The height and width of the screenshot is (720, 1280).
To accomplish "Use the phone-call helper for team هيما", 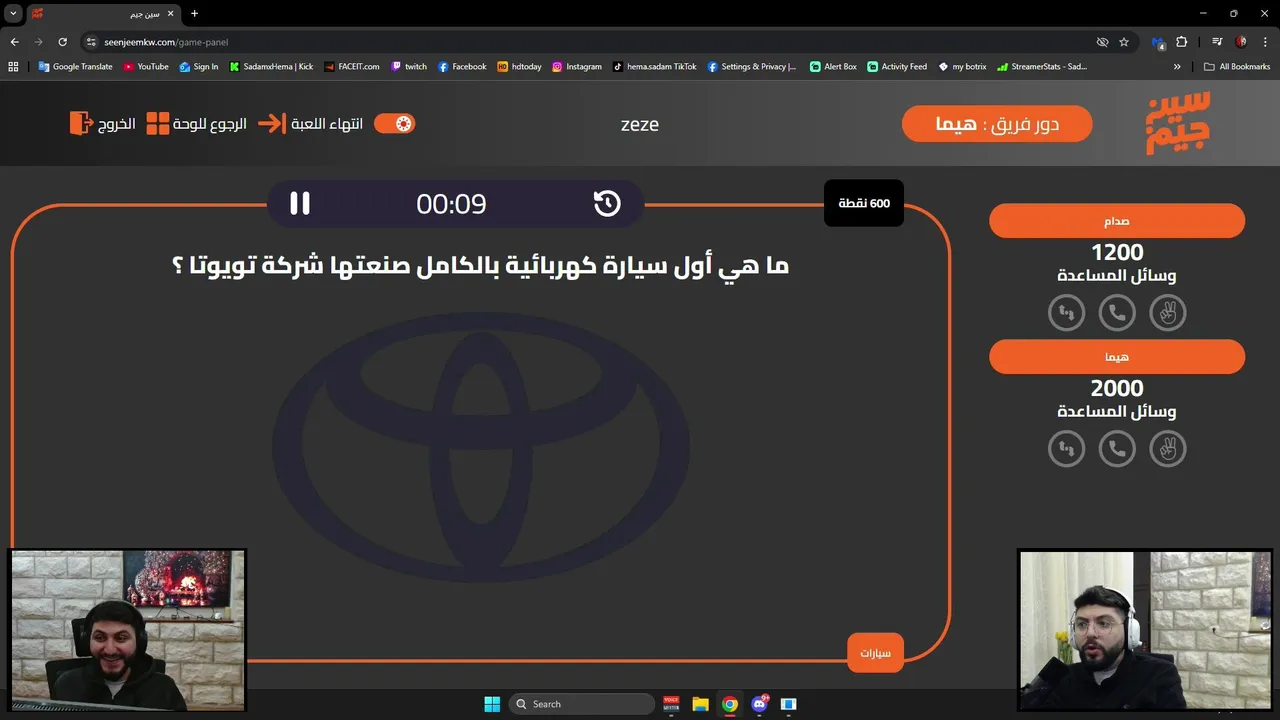I will pos(1117,449).
